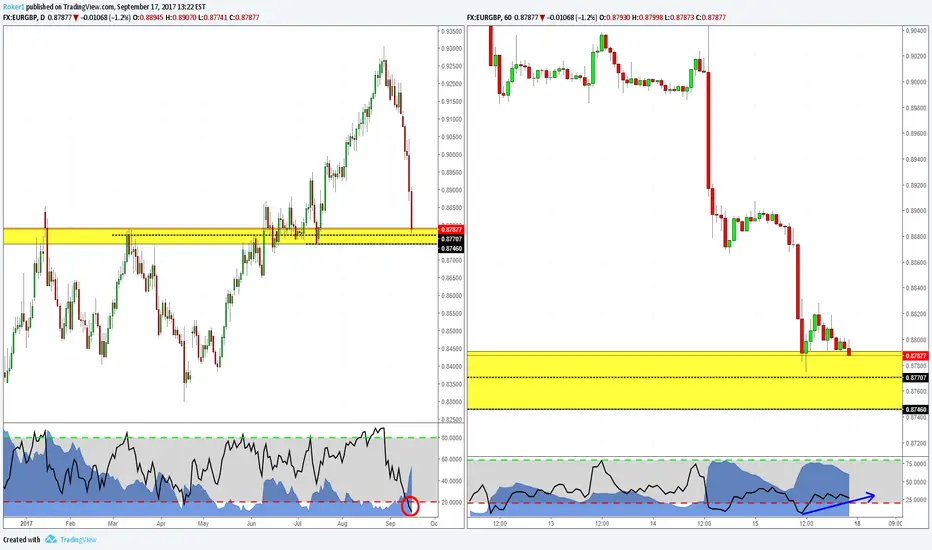Click the 75.0000 level on the hourly indicator axis
The width and height of the screenshot is (932, 550).
pos(916,464)
